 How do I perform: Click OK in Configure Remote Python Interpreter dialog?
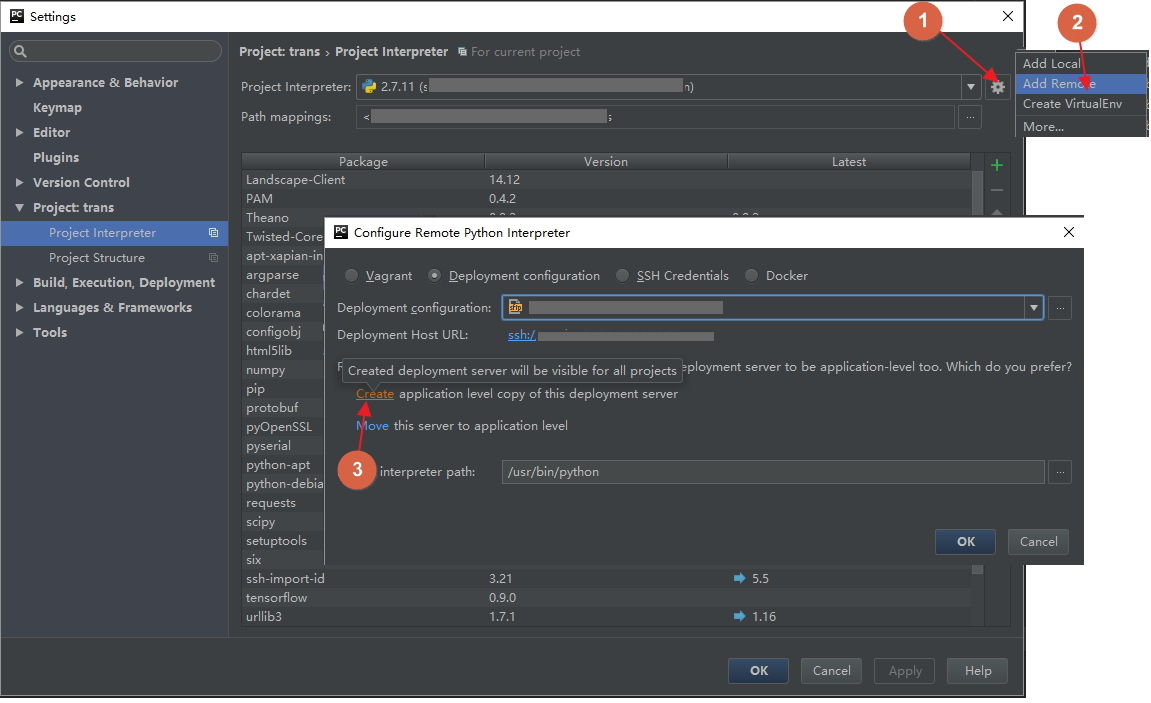[x=965, y=542]
